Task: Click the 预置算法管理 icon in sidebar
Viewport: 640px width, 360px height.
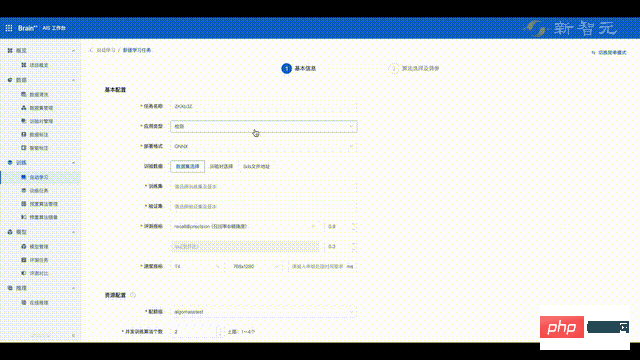Action: (x=24, y=204)
